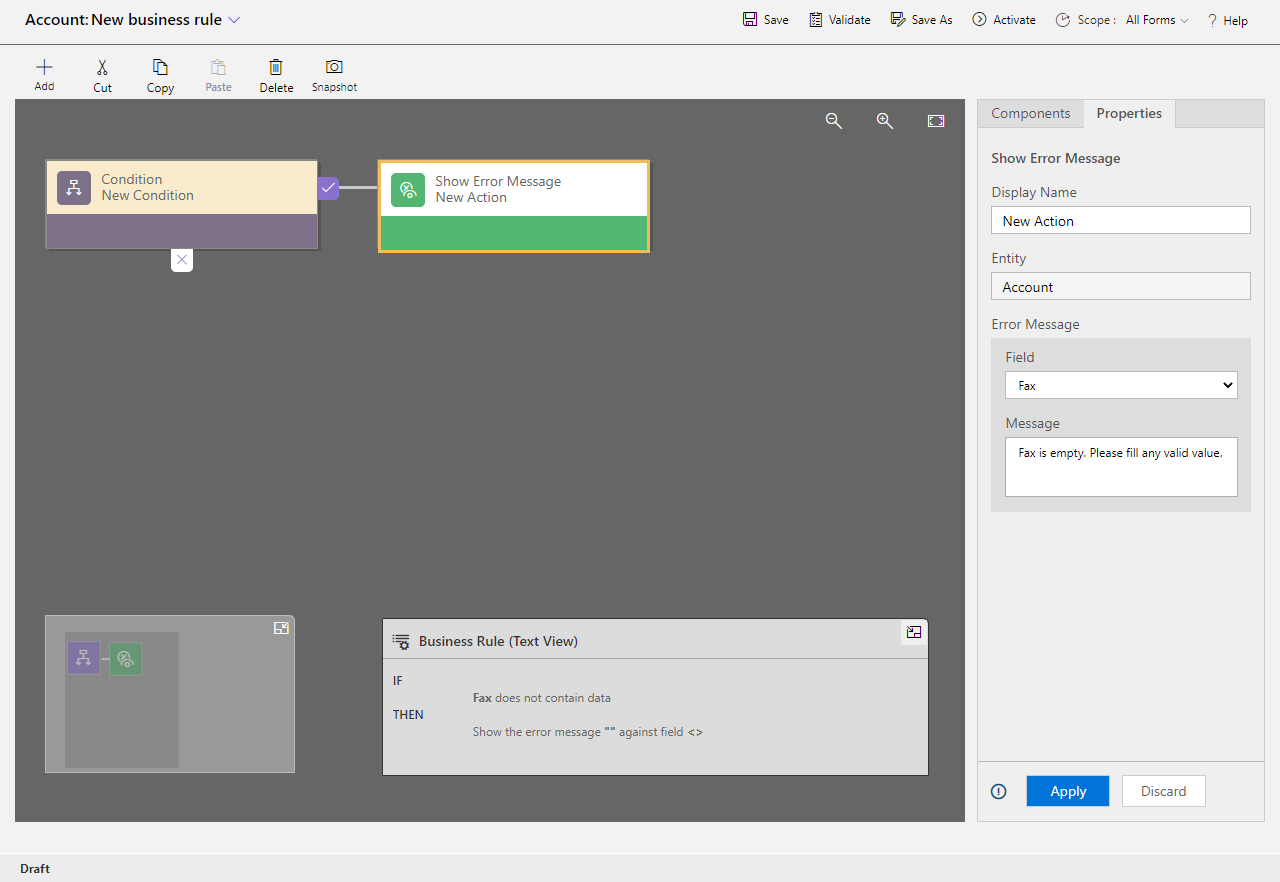Toggle the condition's true-path check connector

328,188
